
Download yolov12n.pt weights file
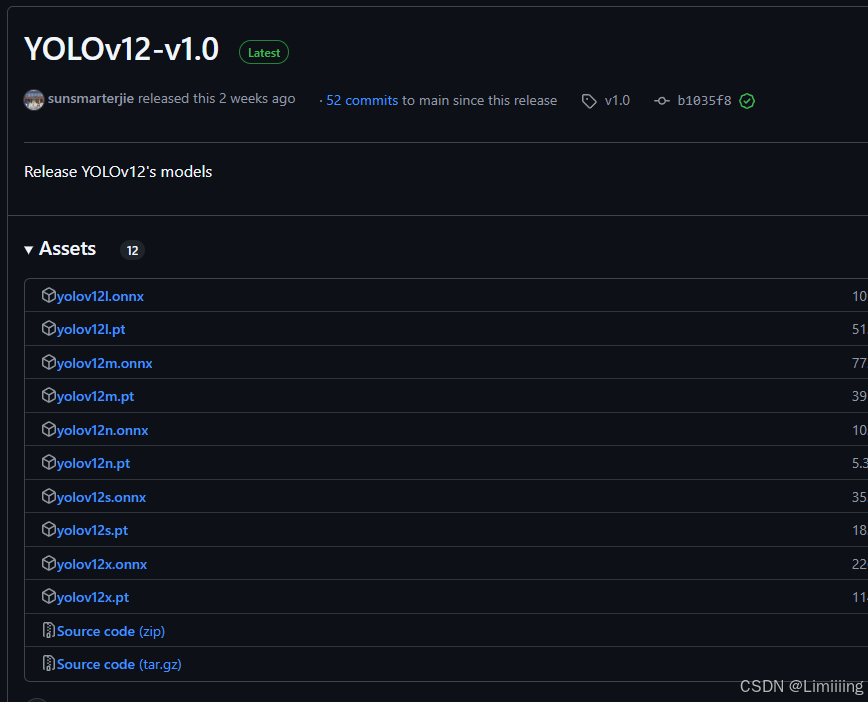93,463
